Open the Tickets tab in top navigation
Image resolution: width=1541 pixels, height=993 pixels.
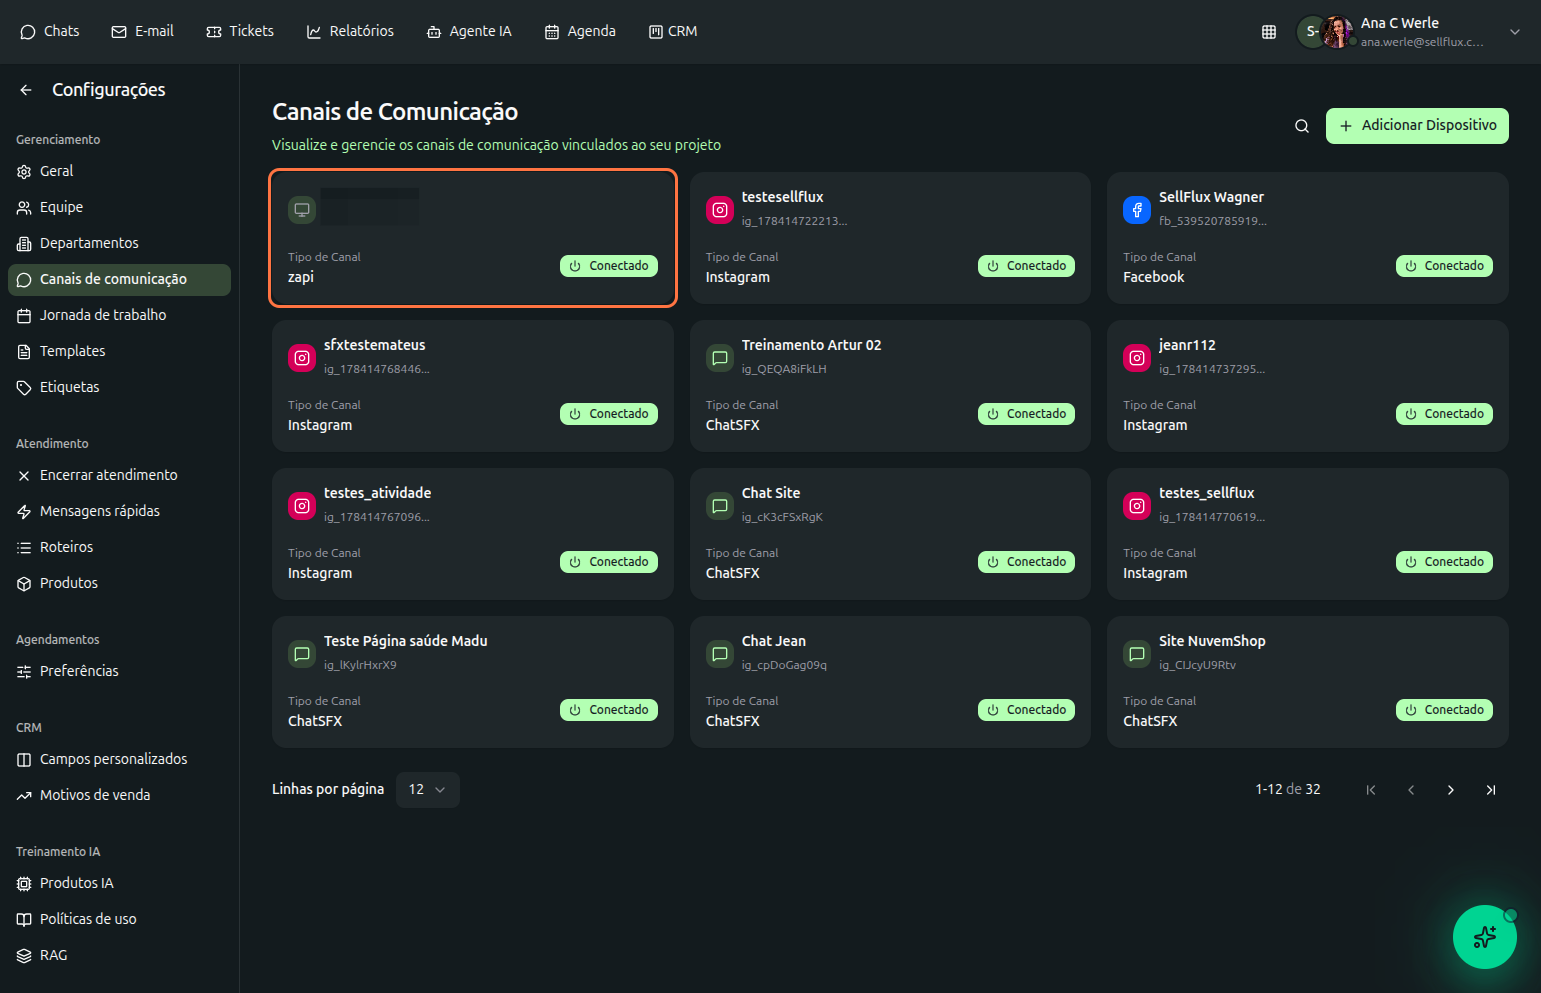[x=240, y=32]
